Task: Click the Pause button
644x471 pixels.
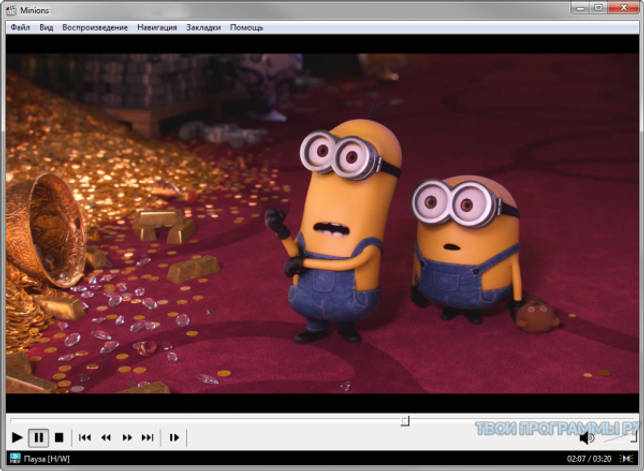Action: (39, 437)
